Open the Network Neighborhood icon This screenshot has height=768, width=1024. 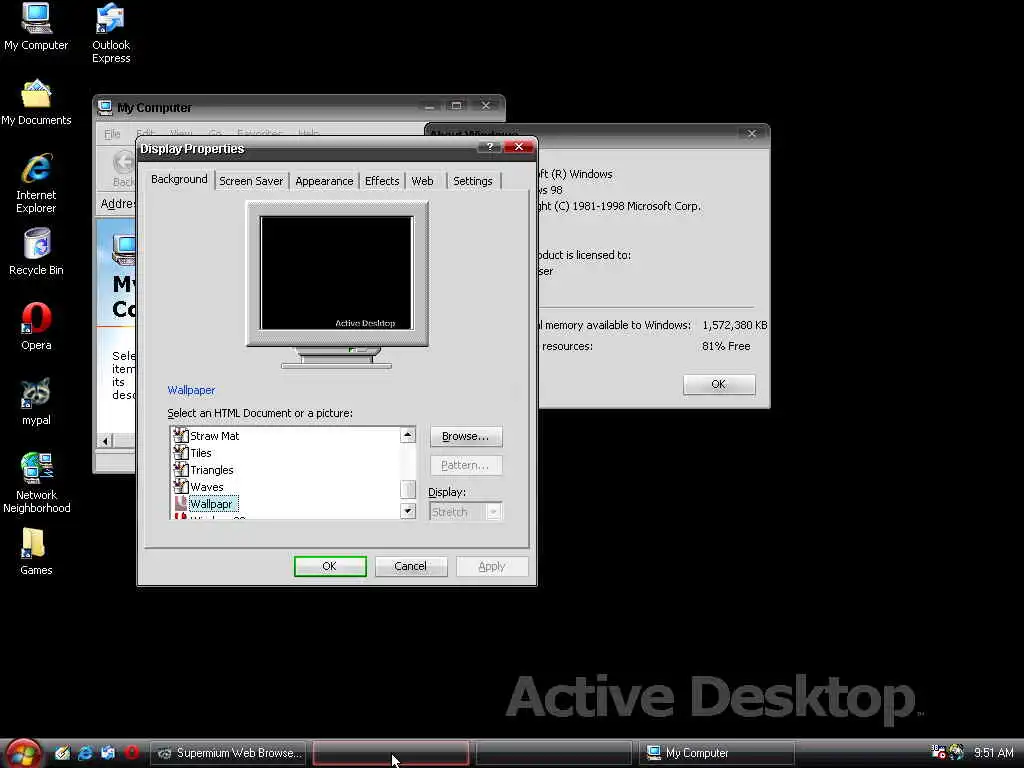(36, 483)
